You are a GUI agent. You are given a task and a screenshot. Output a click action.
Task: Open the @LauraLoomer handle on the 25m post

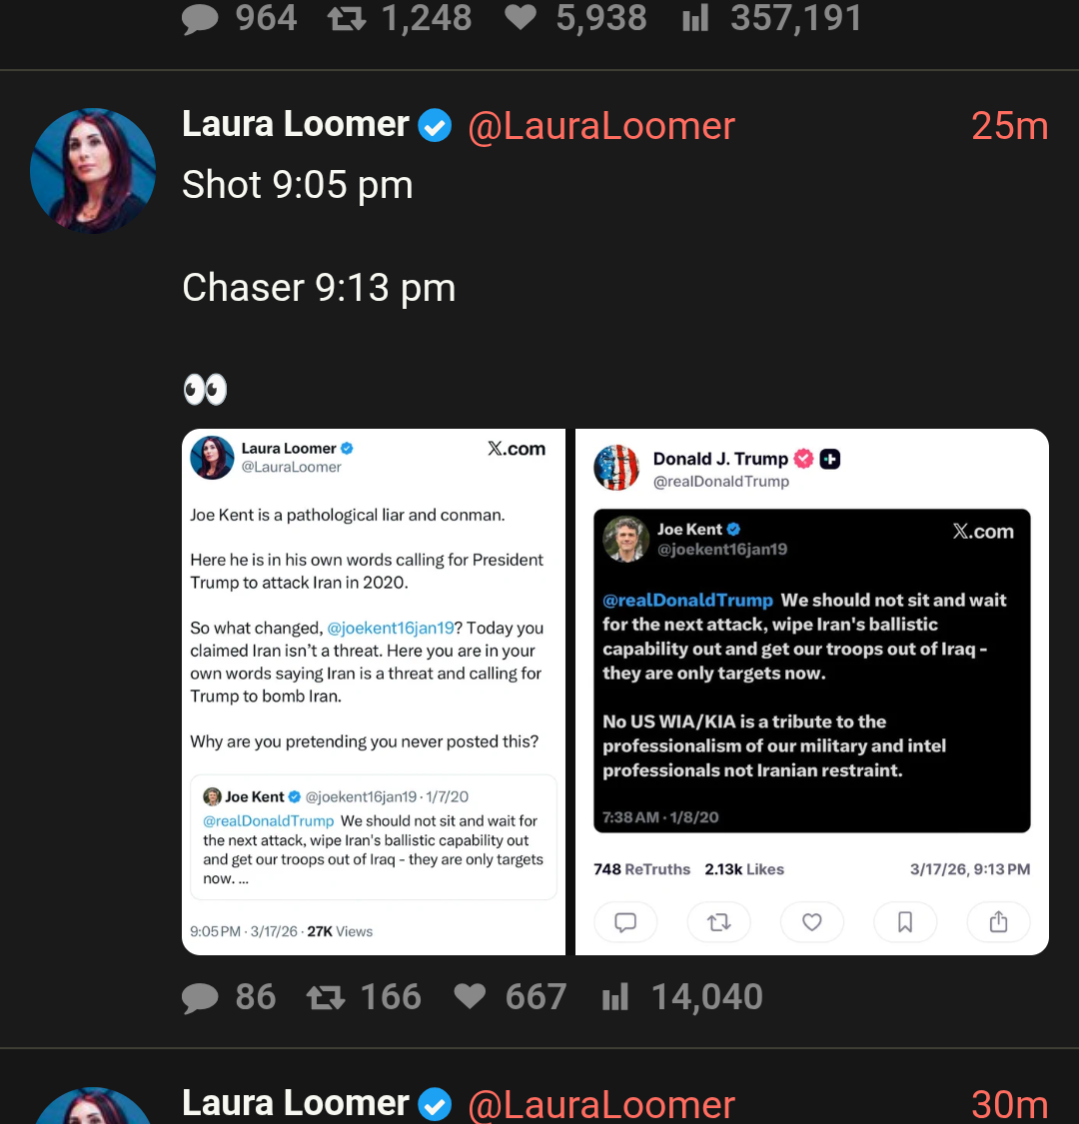(x=601, y=126)
